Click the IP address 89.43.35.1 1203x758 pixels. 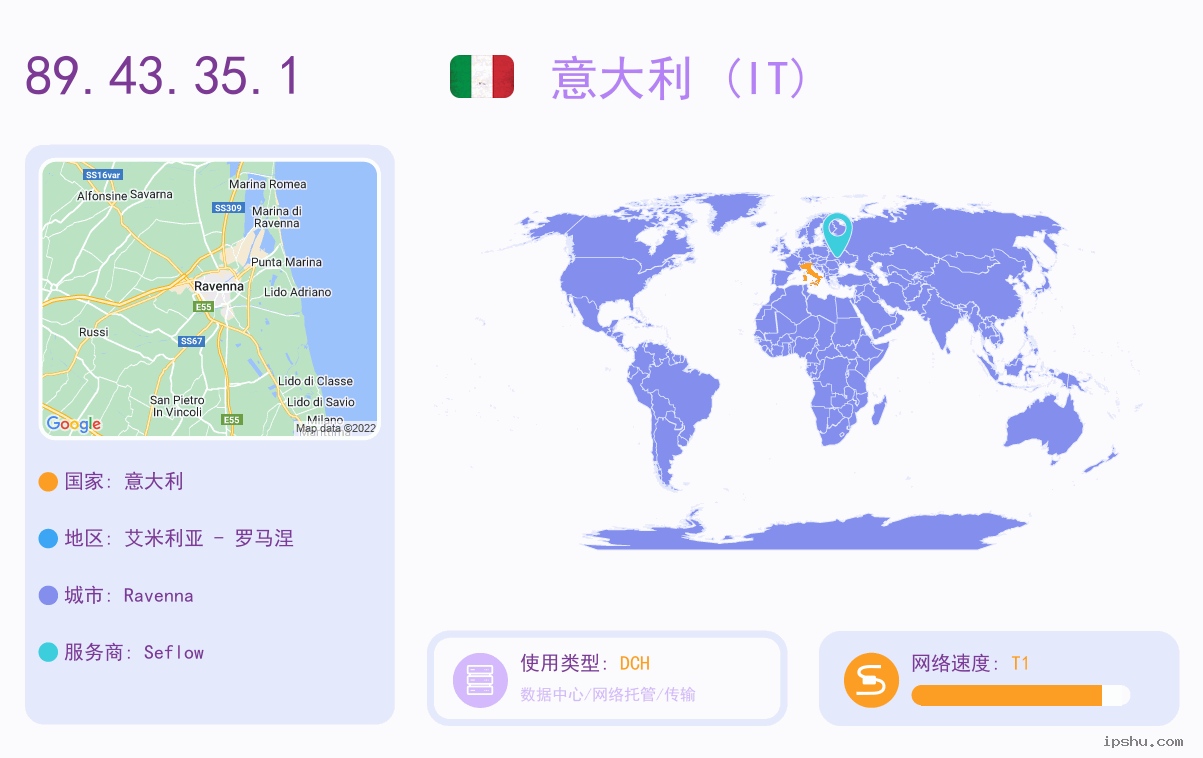[x=162, y=76]
